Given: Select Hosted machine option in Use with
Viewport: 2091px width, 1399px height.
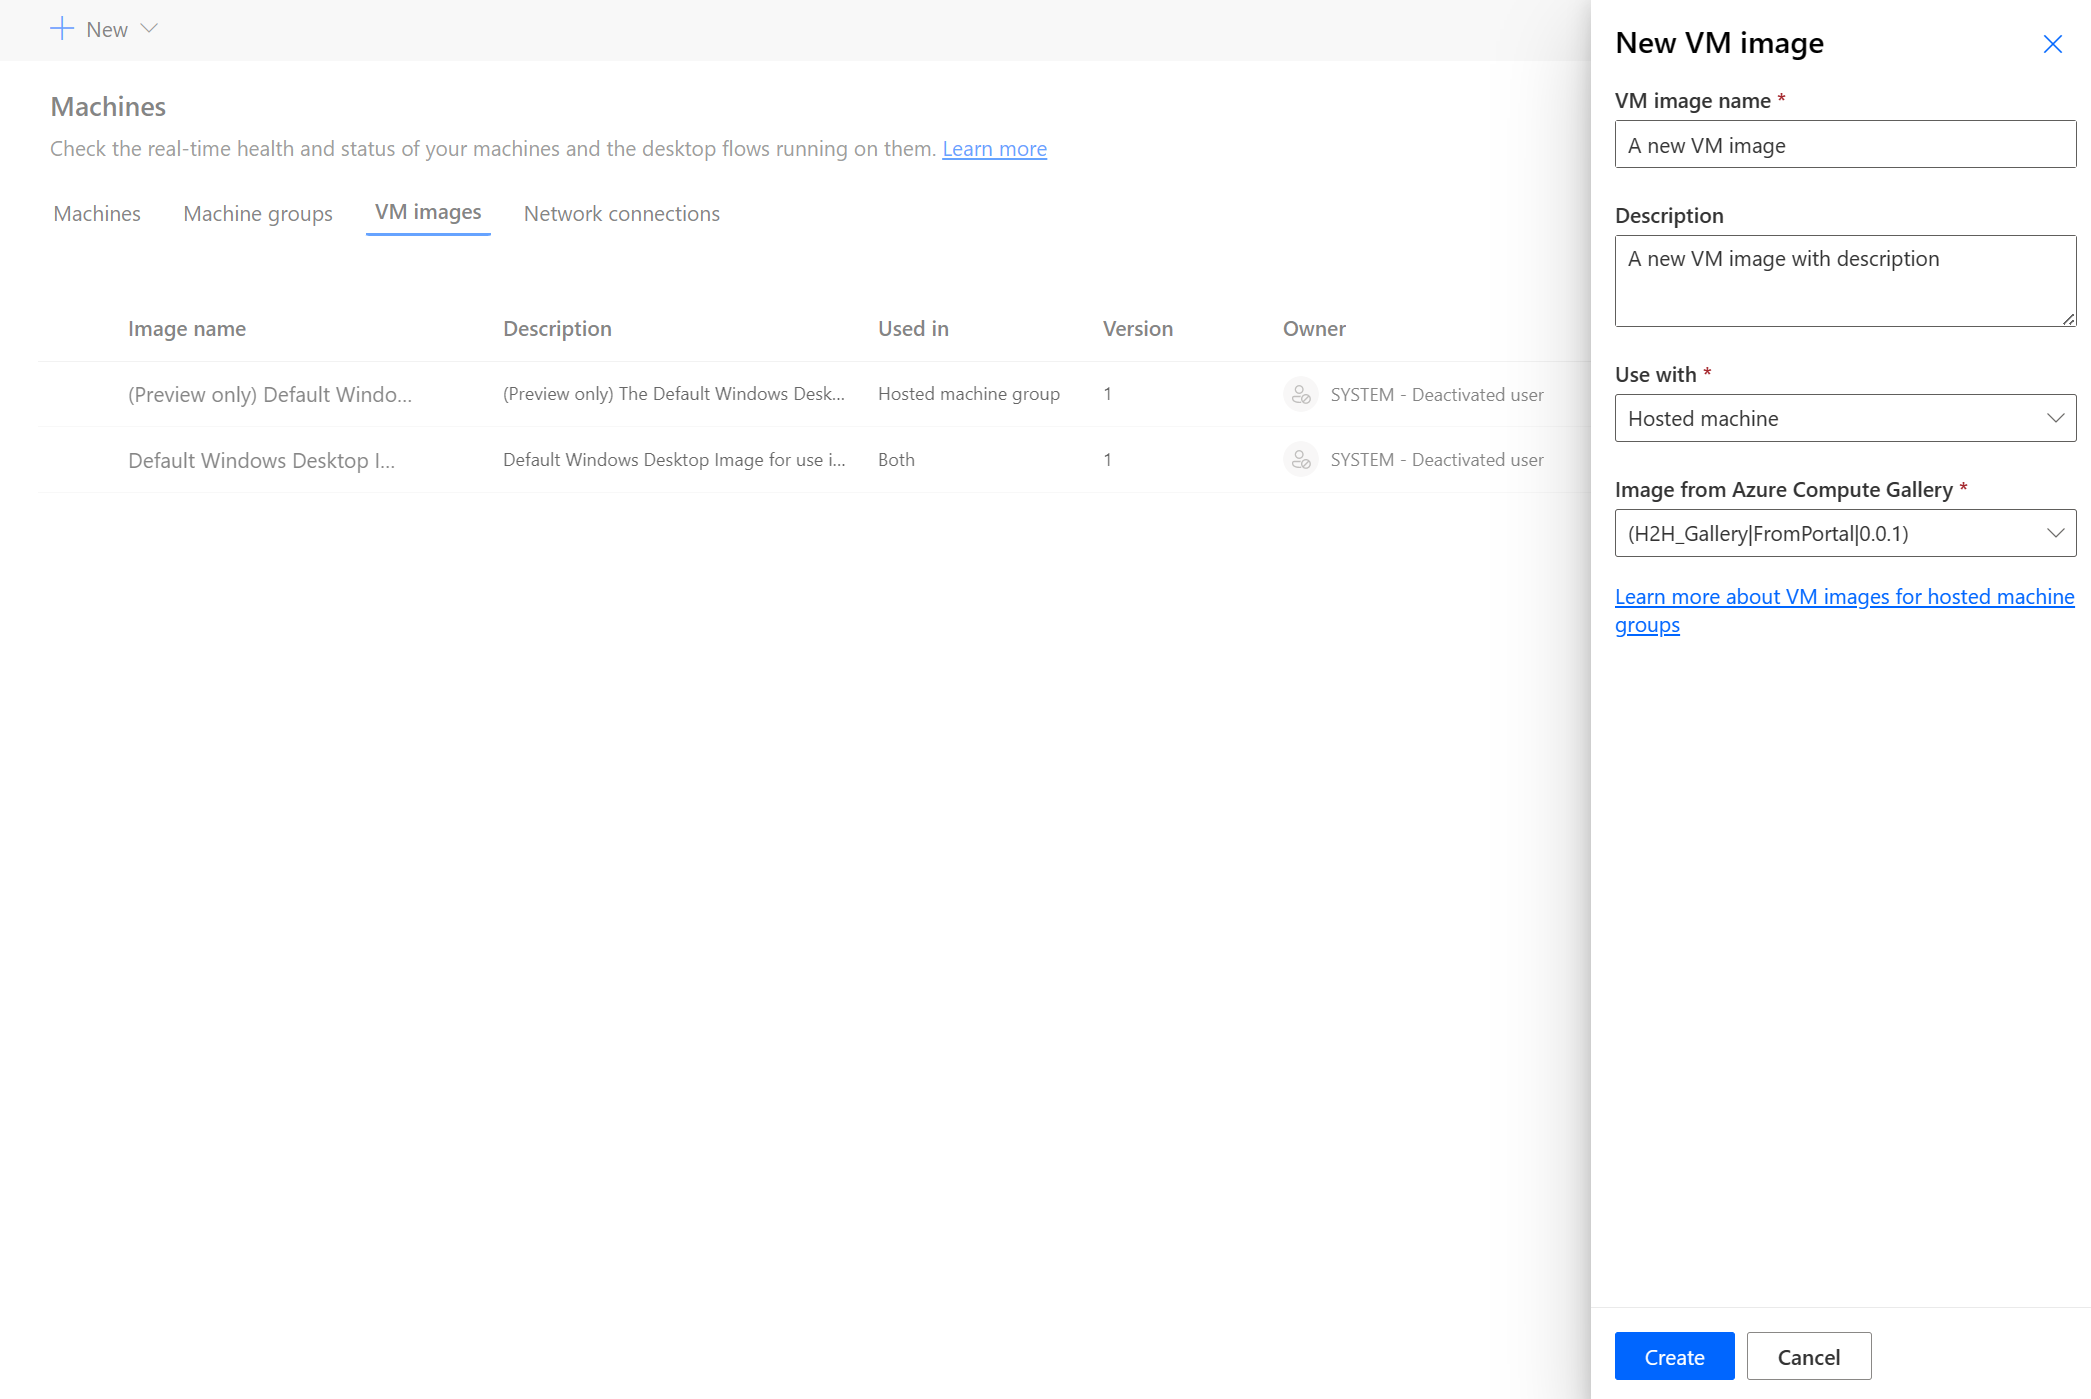Looking at the screenshot, I should pyautogui.click(x=1843, y=417).
